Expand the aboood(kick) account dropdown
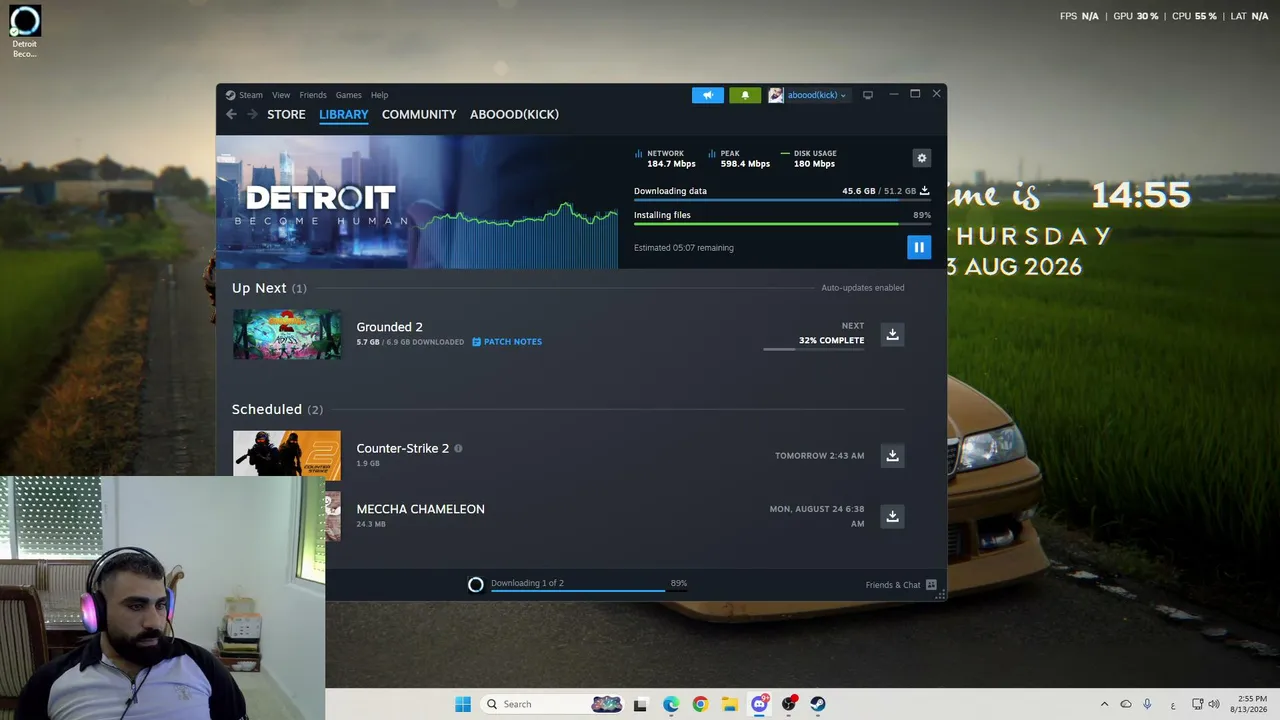This screenshot has height=720, width=1280. click(x=843, y=96)
